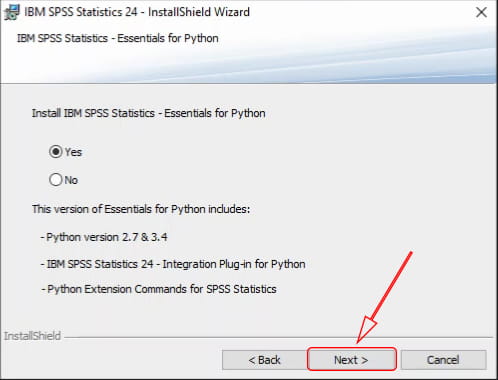
Task: Go back with the < Back button
Action: pos(265,360)
